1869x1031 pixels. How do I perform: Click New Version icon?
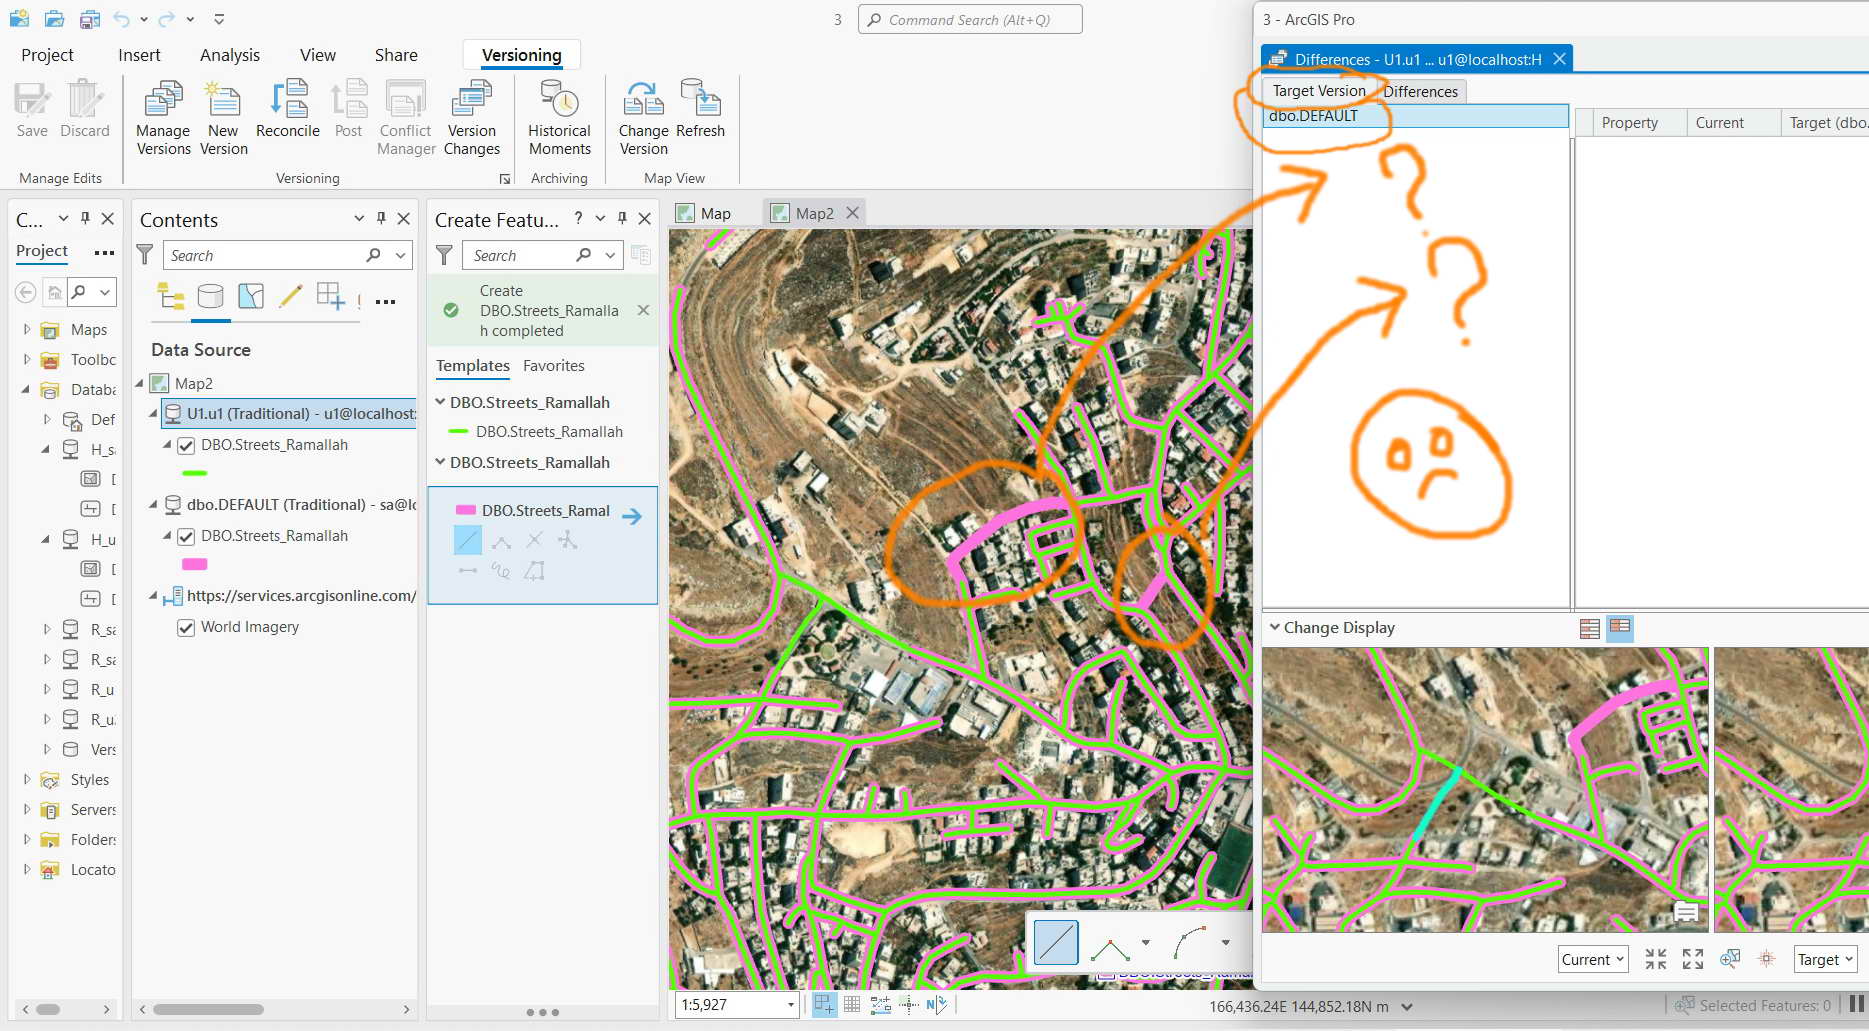[x=223, y=118]
